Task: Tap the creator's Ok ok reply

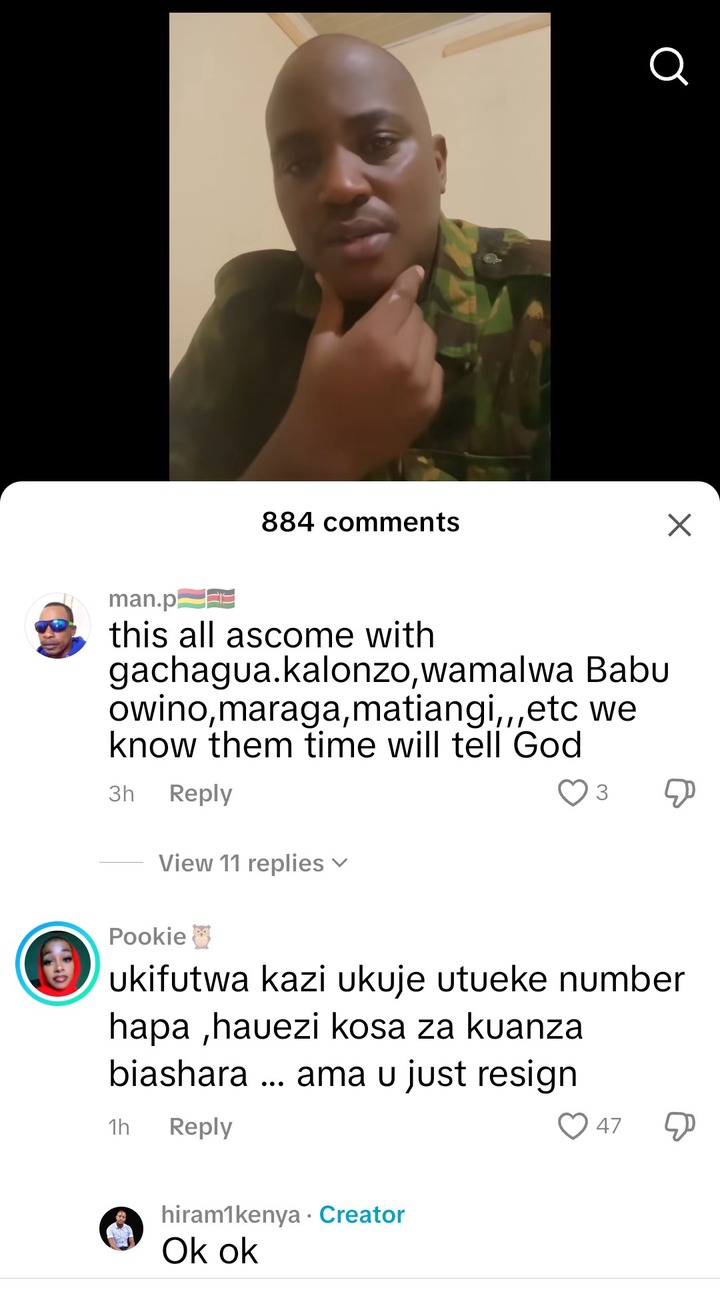Action: click(210, 1251)
